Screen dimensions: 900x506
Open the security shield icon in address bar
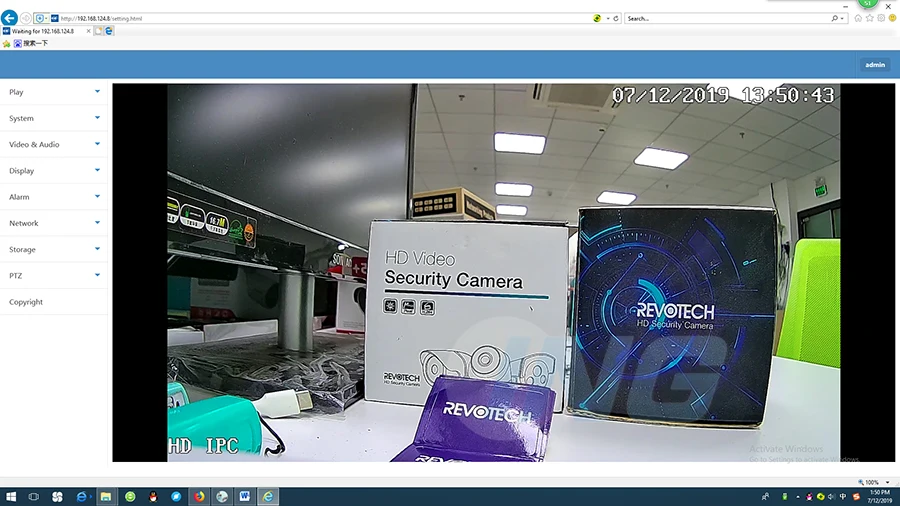40,18
